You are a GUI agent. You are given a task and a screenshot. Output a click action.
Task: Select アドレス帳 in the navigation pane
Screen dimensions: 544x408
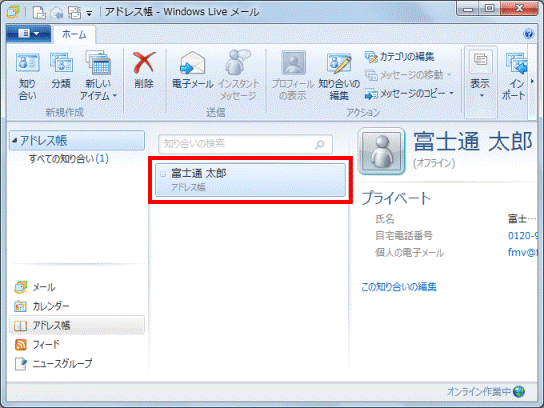pos(77,325)
